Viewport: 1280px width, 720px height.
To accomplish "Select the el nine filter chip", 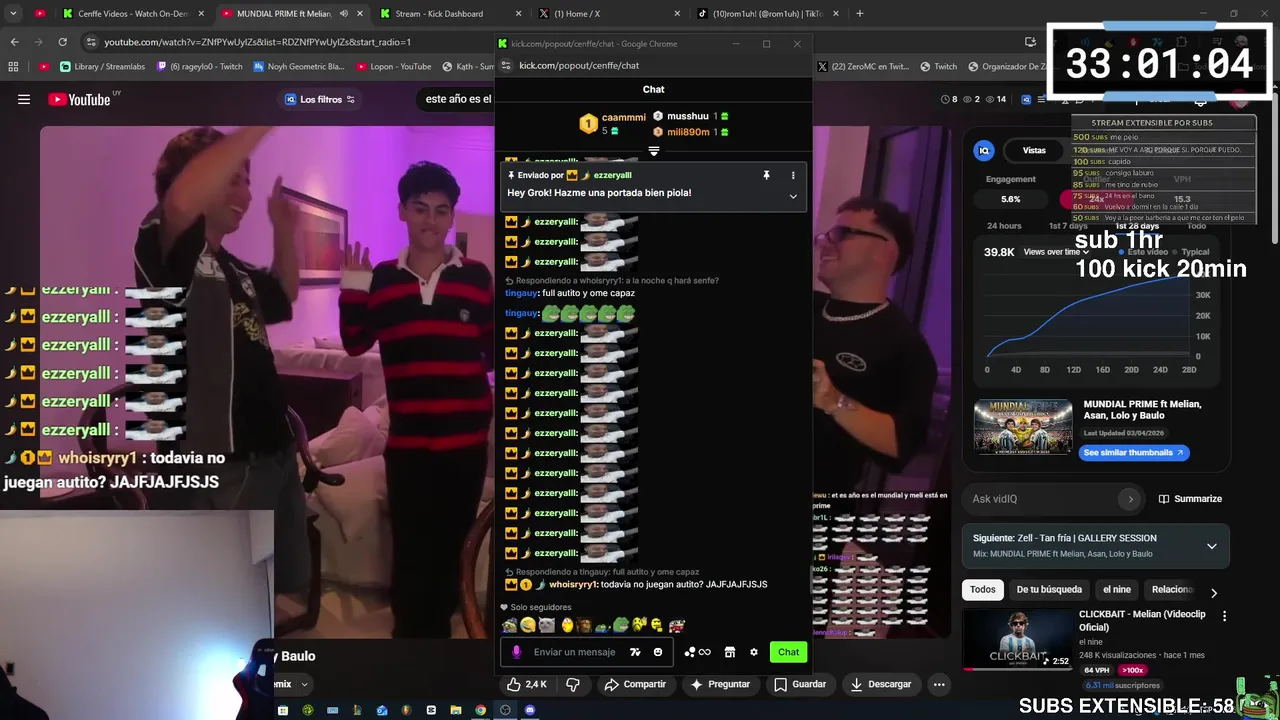I will (1116, 590).
